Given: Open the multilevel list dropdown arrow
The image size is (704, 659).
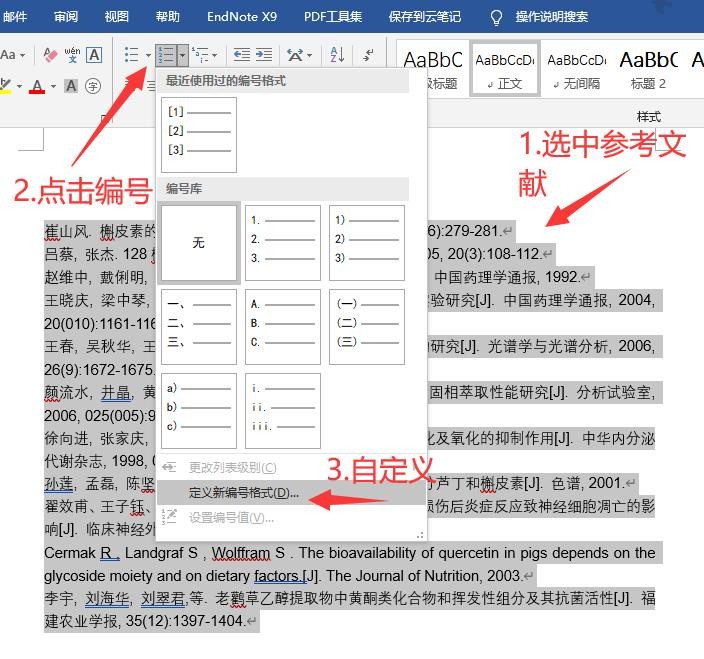Looking at the screenshot, I should click(x=215, y=56).
